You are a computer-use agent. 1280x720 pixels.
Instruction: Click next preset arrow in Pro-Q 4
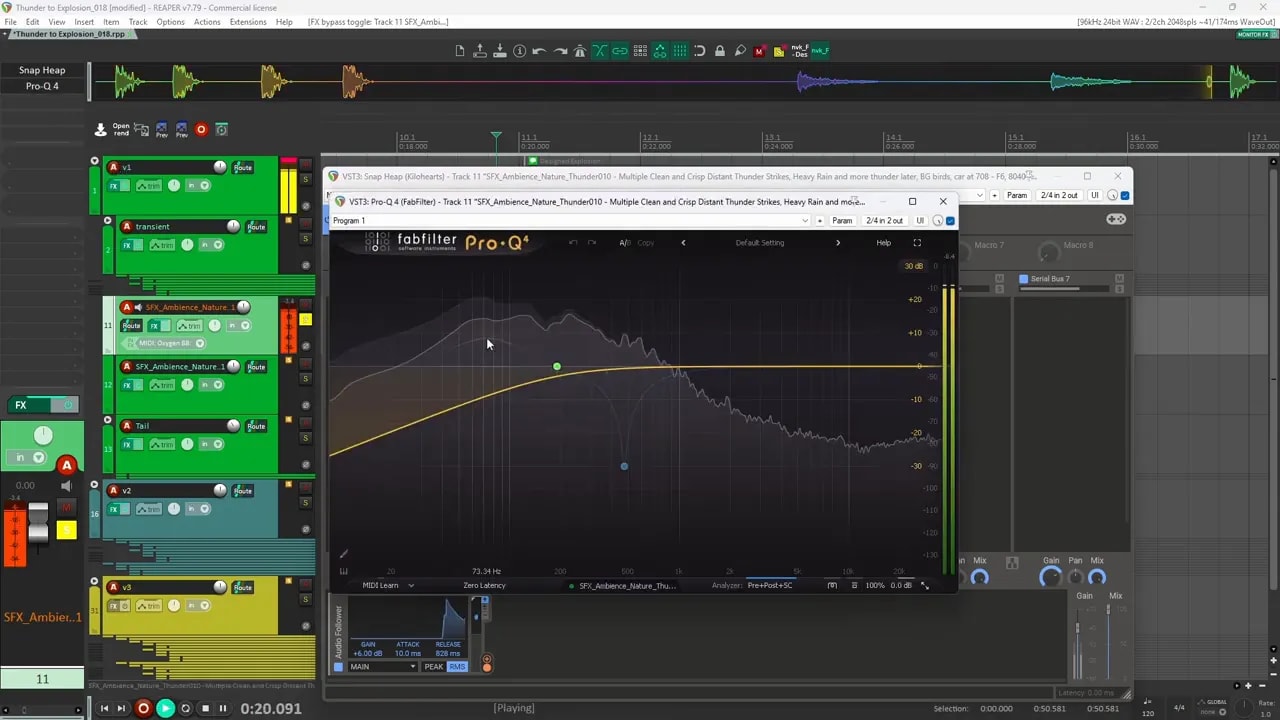838,243
